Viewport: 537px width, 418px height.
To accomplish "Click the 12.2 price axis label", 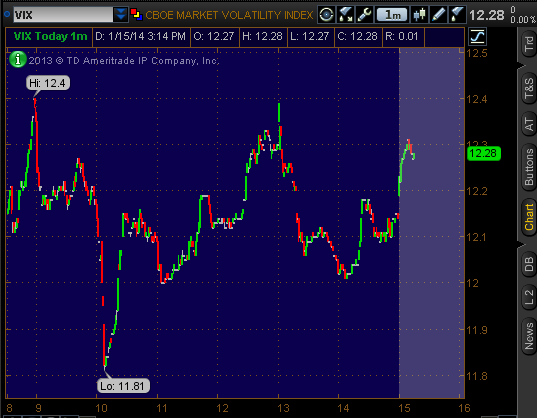I will tap(477, 191).
